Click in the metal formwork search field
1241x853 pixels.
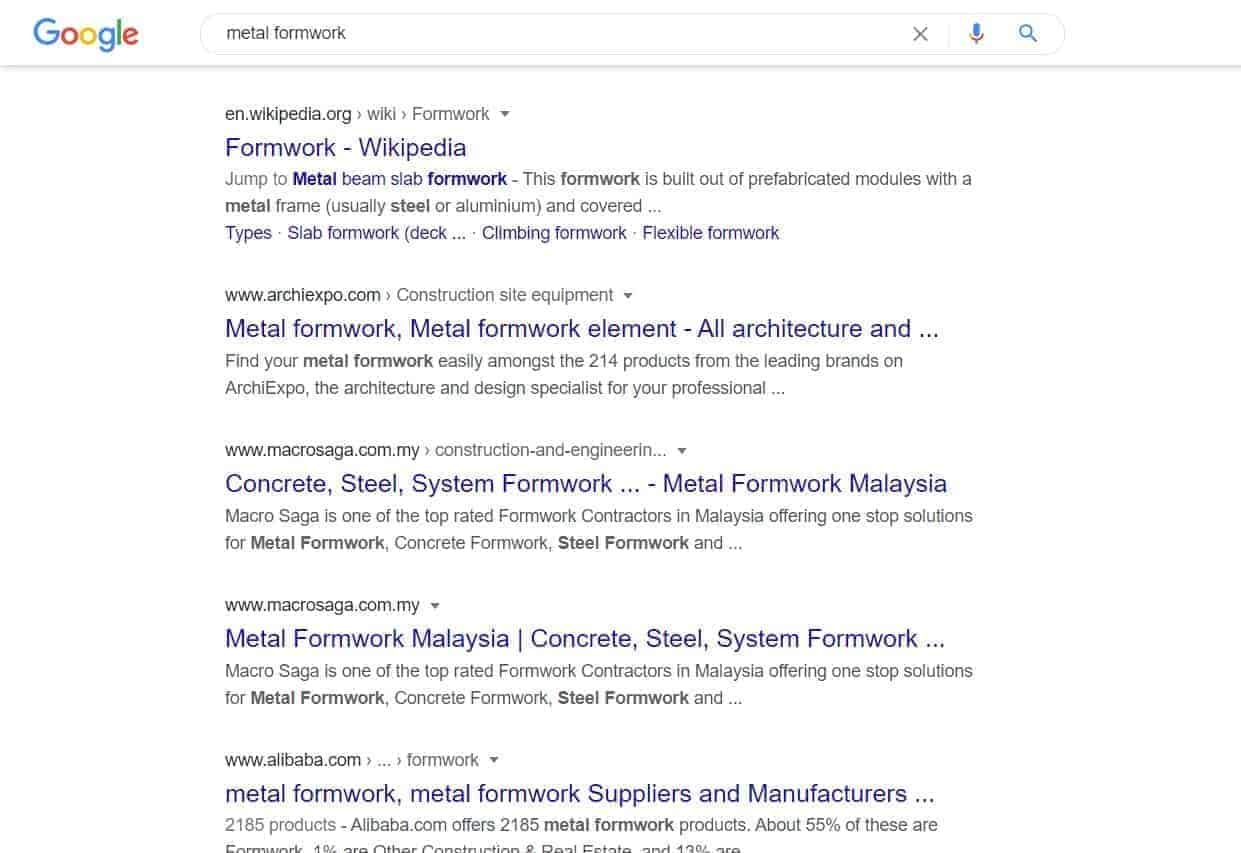point(560,33)
